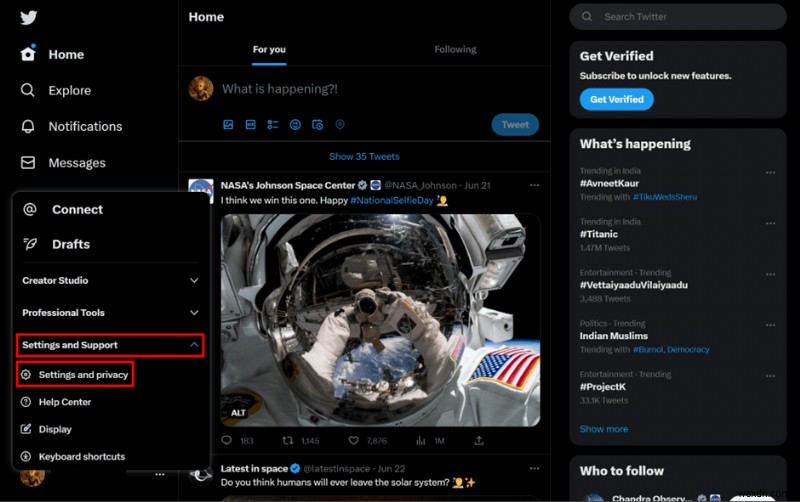The width and height of the screenshot is (800, 502).
Task: Click Show 35 Tweets
Action: [x=364, y=157]
